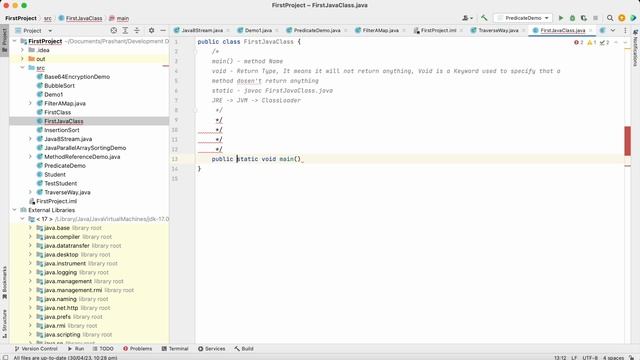Open the user account icon menu
Image resolution: width=640 pixels, height=360 pixels.
(467, 18)
